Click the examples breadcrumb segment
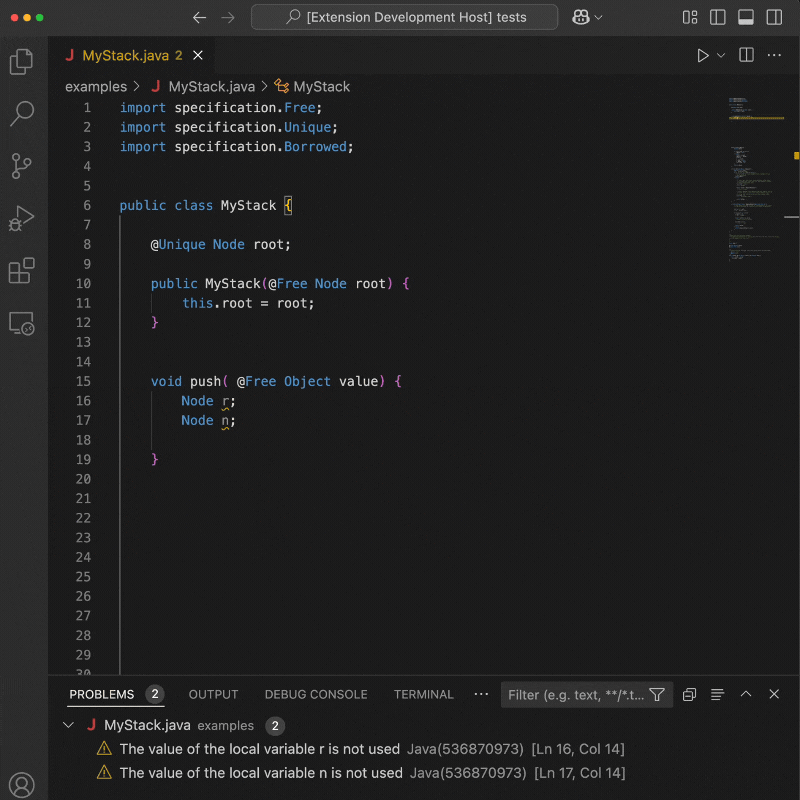This screenshot has width=800, height=800. pos(96,87)
